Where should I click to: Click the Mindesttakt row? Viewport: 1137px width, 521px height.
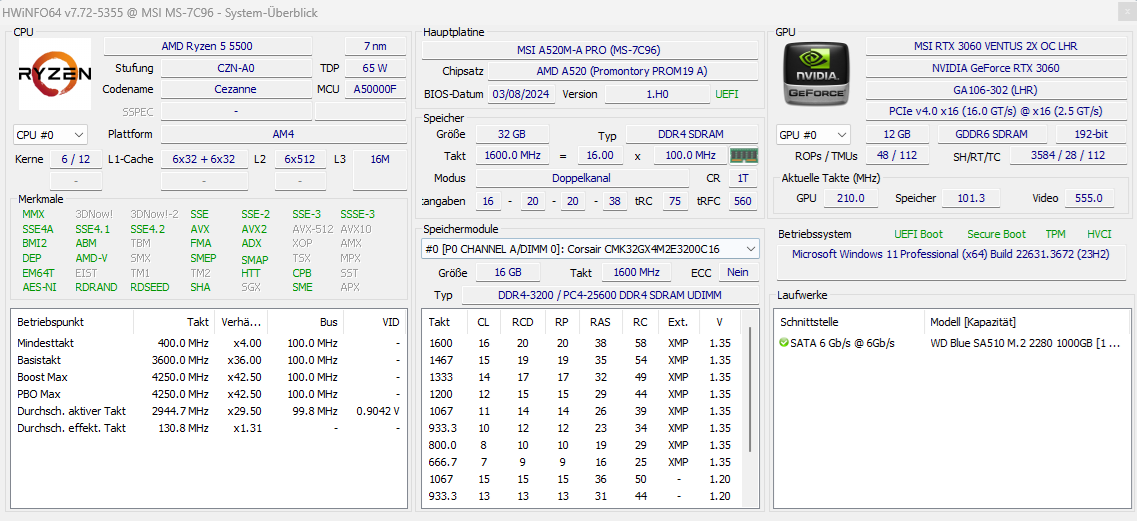pyautogui.click(x=209, y=342)
